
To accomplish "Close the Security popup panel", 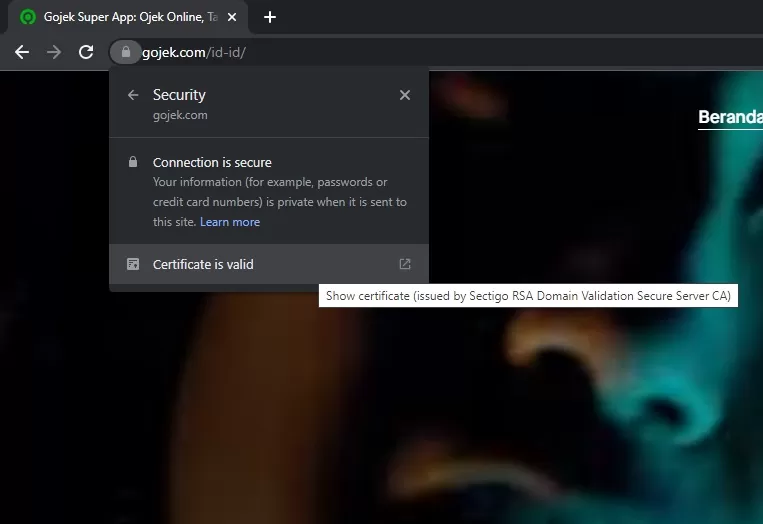I will pos(405,95).
